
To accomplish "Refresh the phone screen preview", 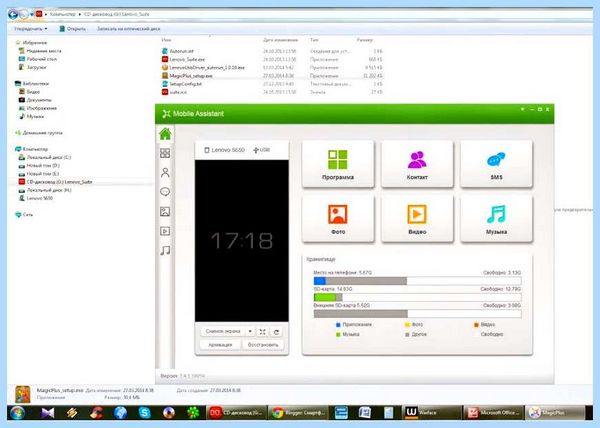I will 276,332.
